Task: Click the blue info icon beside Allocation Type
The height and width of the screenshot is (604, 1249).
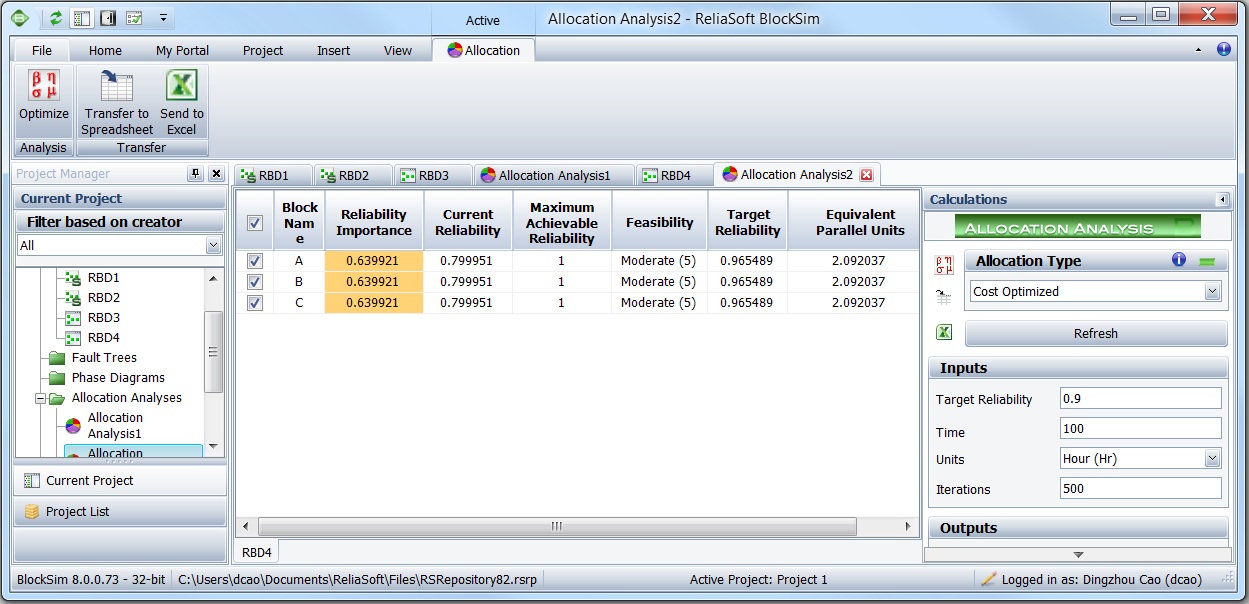Action: (1179, 260)
